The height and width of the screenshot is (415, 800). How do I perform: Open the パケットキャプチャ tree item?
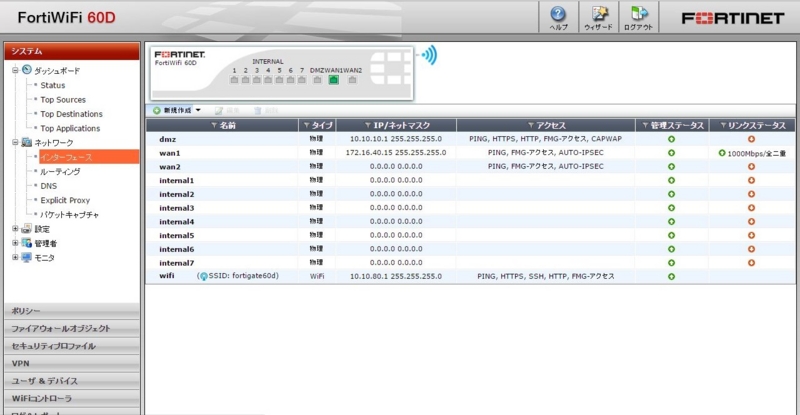[x=69, y=214]
